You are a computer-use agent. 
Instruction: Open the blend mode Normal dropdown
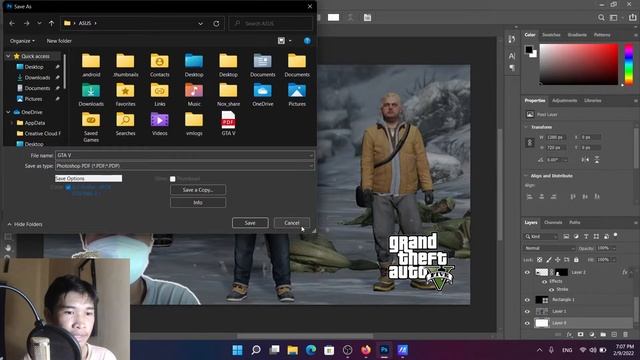(x=549, y=248)
